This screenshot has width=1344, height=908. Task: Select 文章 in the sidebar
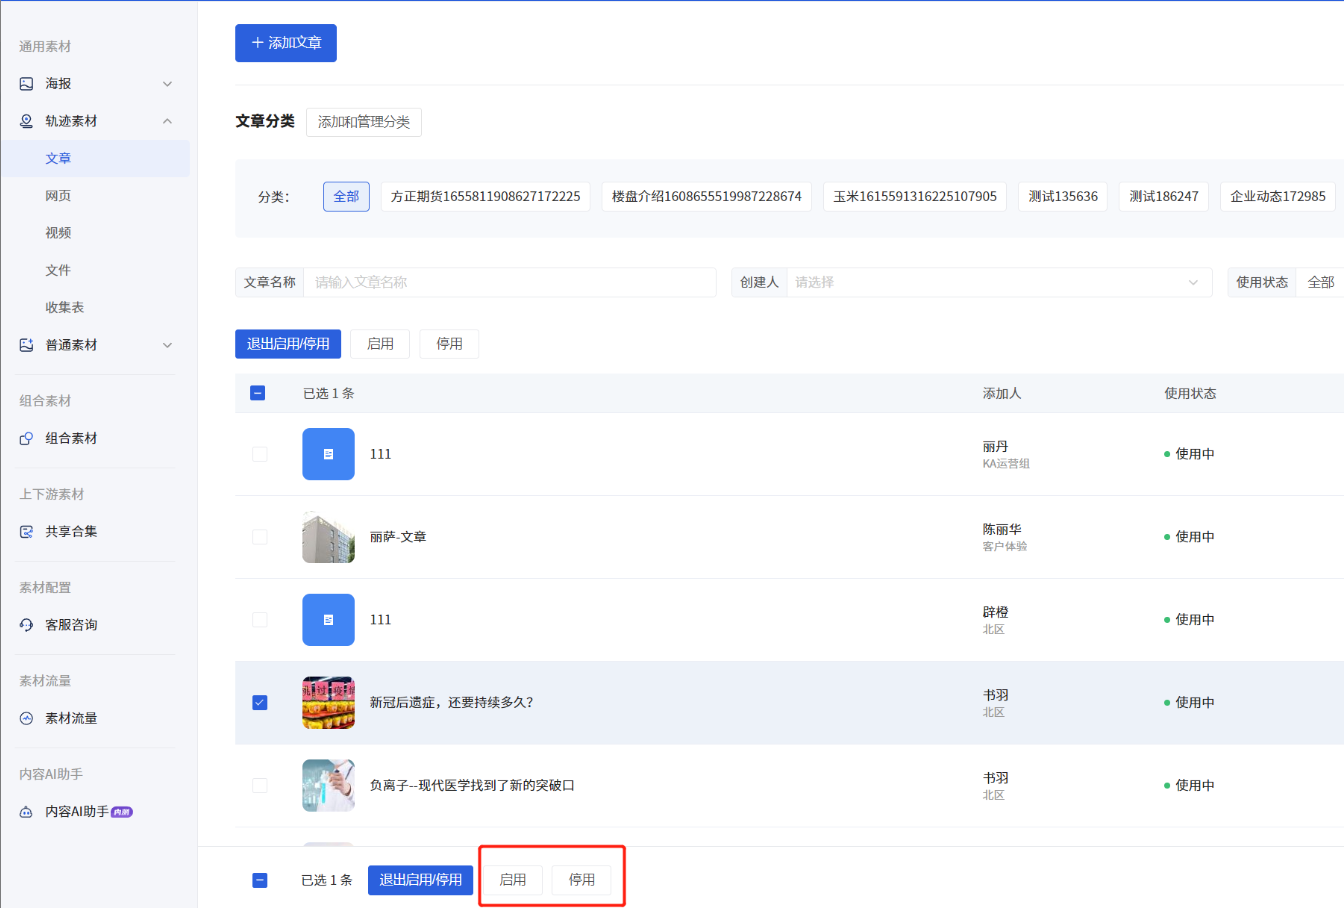coord(95,159)
